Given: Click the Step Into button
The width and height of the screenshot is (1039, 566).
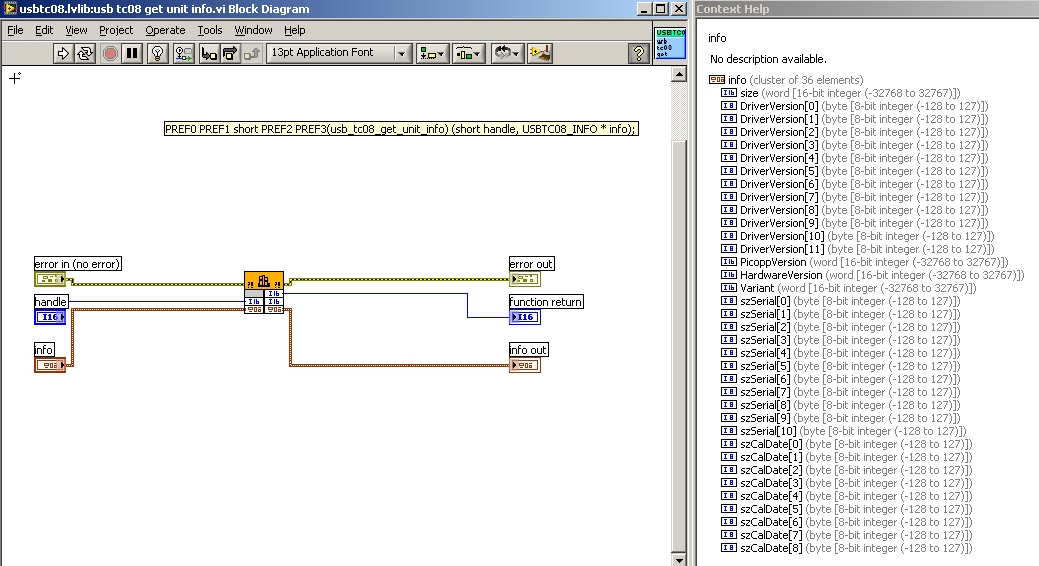Looking at the screenshot, I should point(209,53).
